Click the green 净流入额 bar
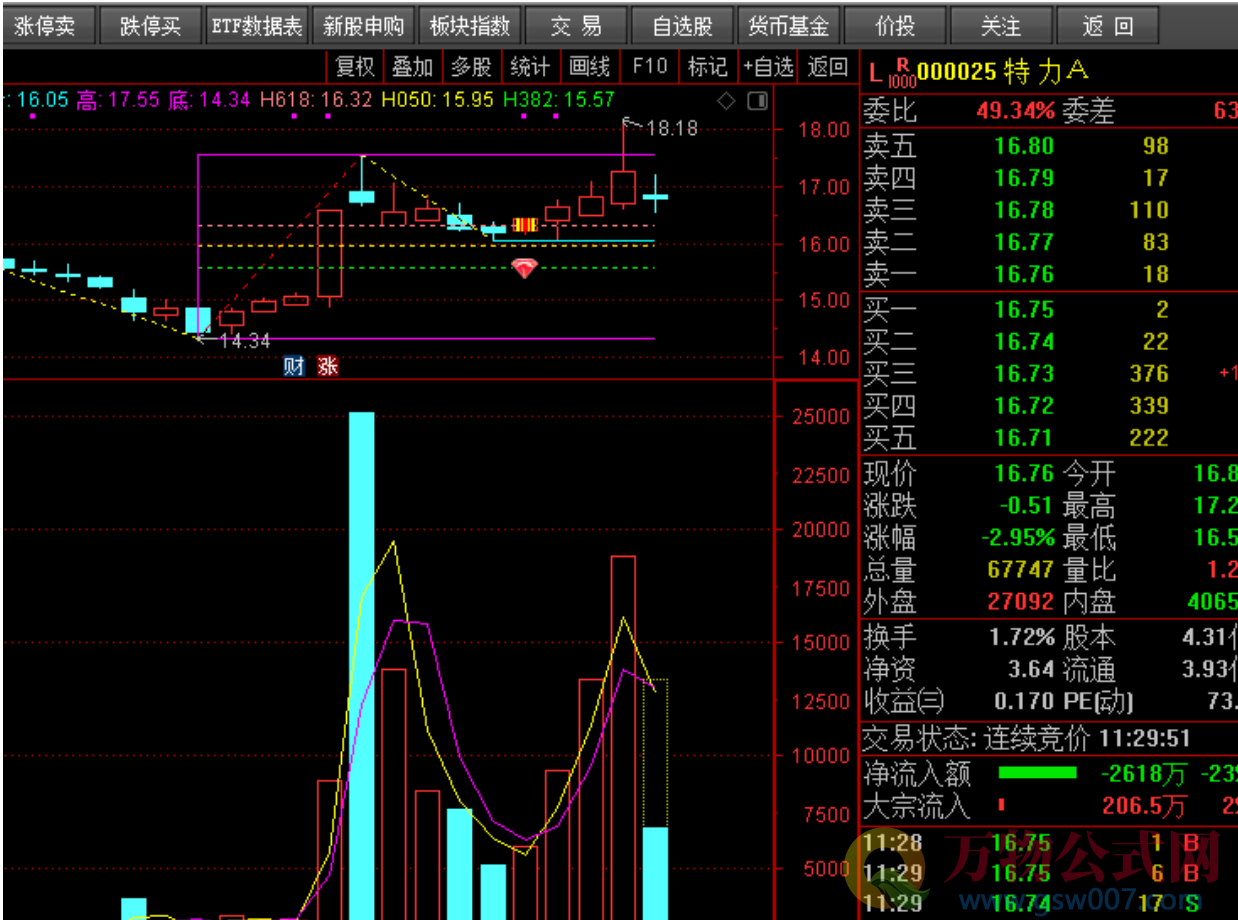This screenshot has width=1238, height=920. 1037,773
